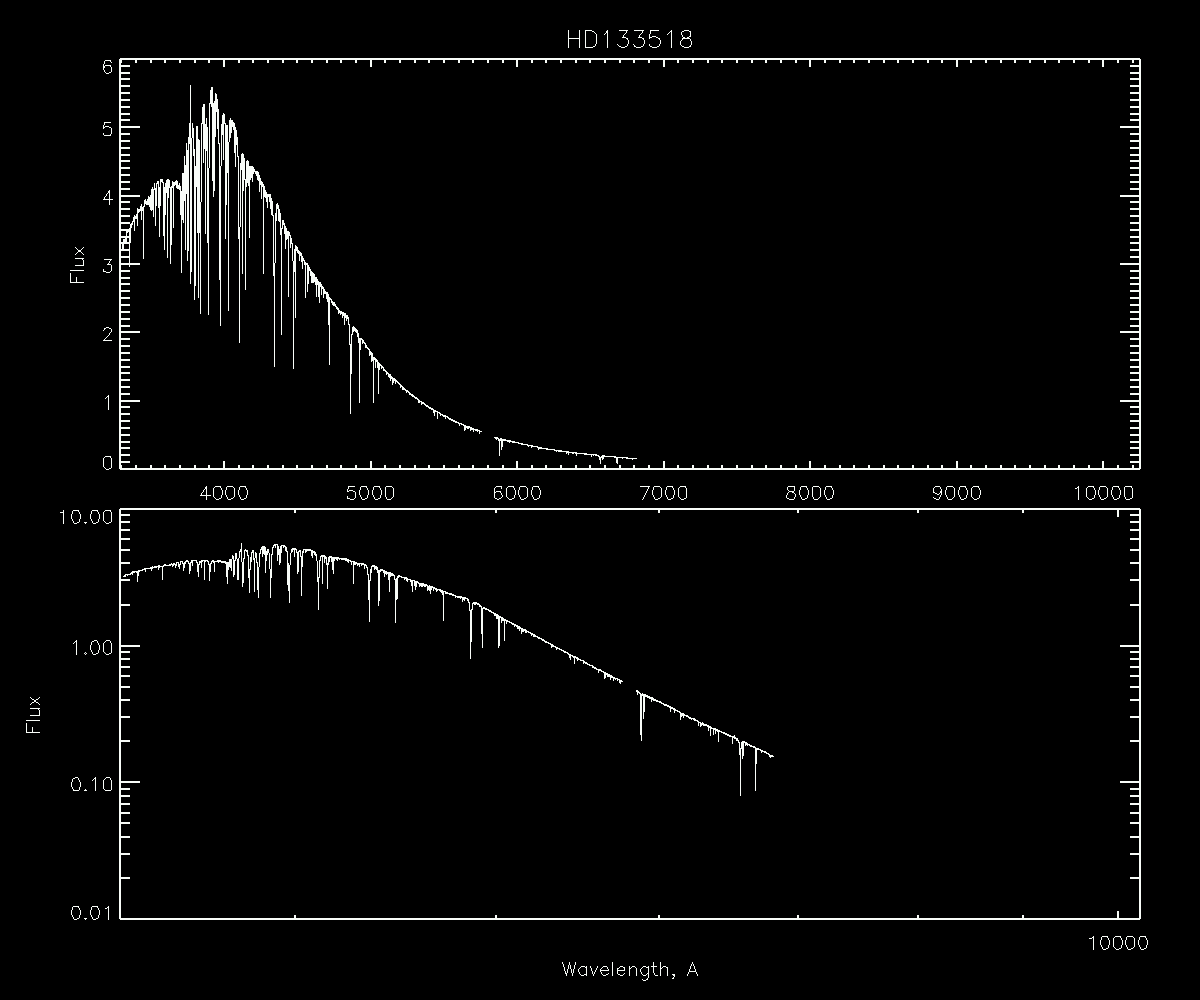Click the 9000 tick label on upper x-axis

point(957,491)
